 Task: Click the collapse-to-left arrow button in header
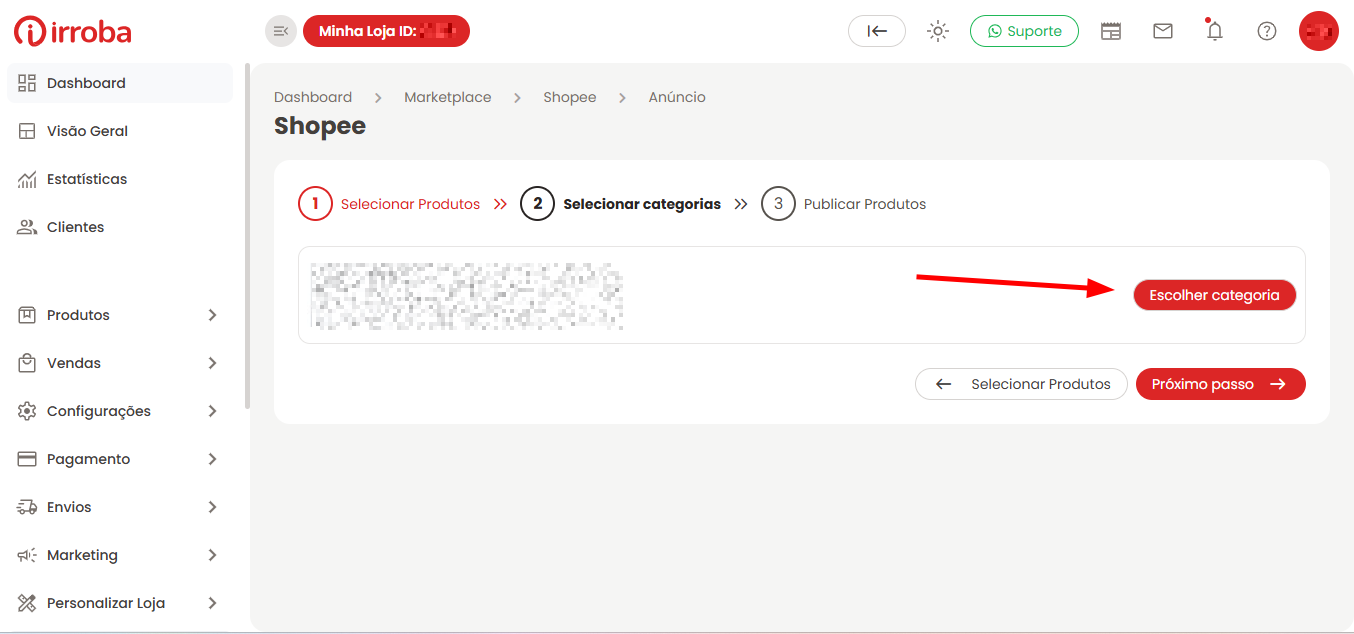[x=877, y=31]
